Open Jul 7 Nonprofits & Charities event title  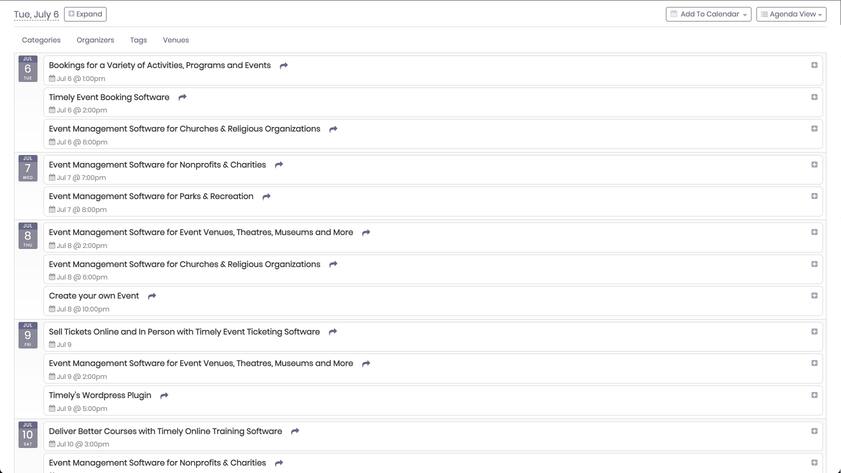[157, 165]
